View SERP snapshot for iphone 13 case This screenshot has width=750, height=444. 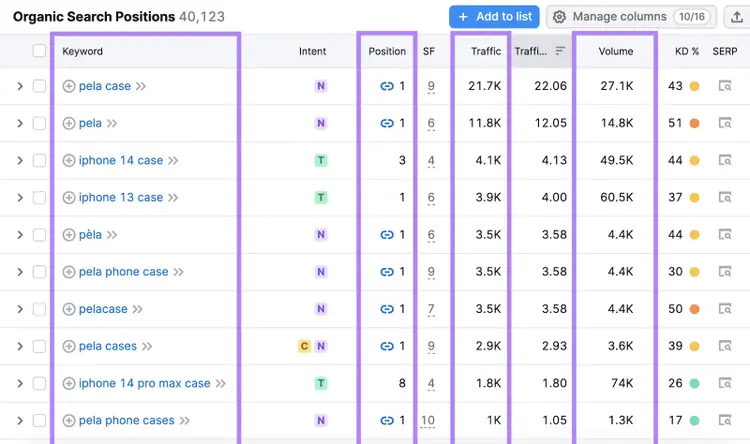point(725,198)
